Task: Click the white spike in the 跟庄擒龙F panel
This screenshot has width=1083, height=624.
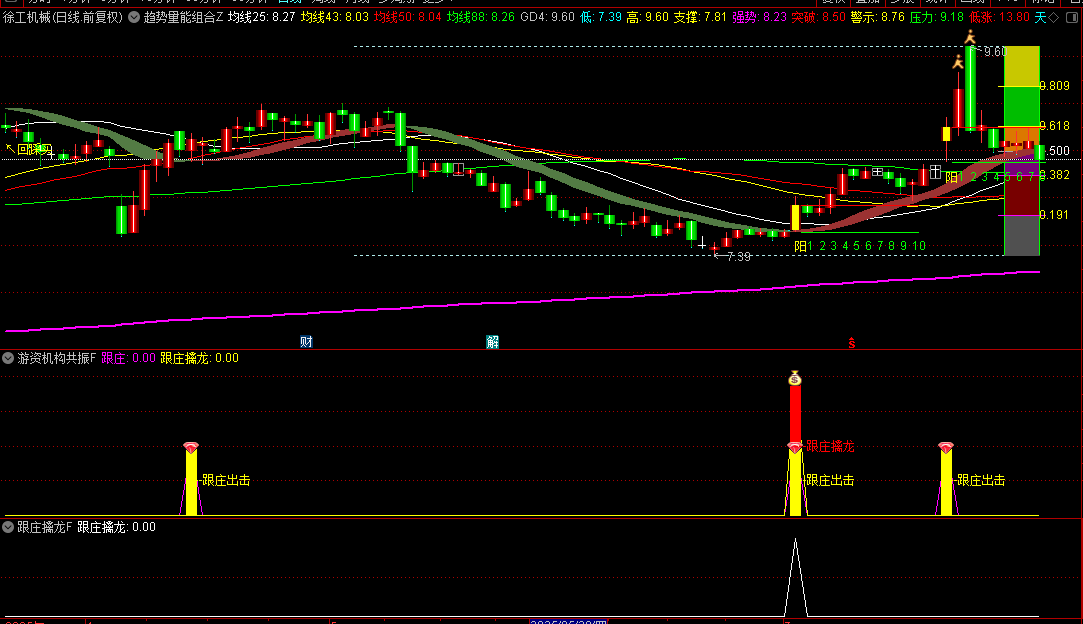Action: [796, 578]
